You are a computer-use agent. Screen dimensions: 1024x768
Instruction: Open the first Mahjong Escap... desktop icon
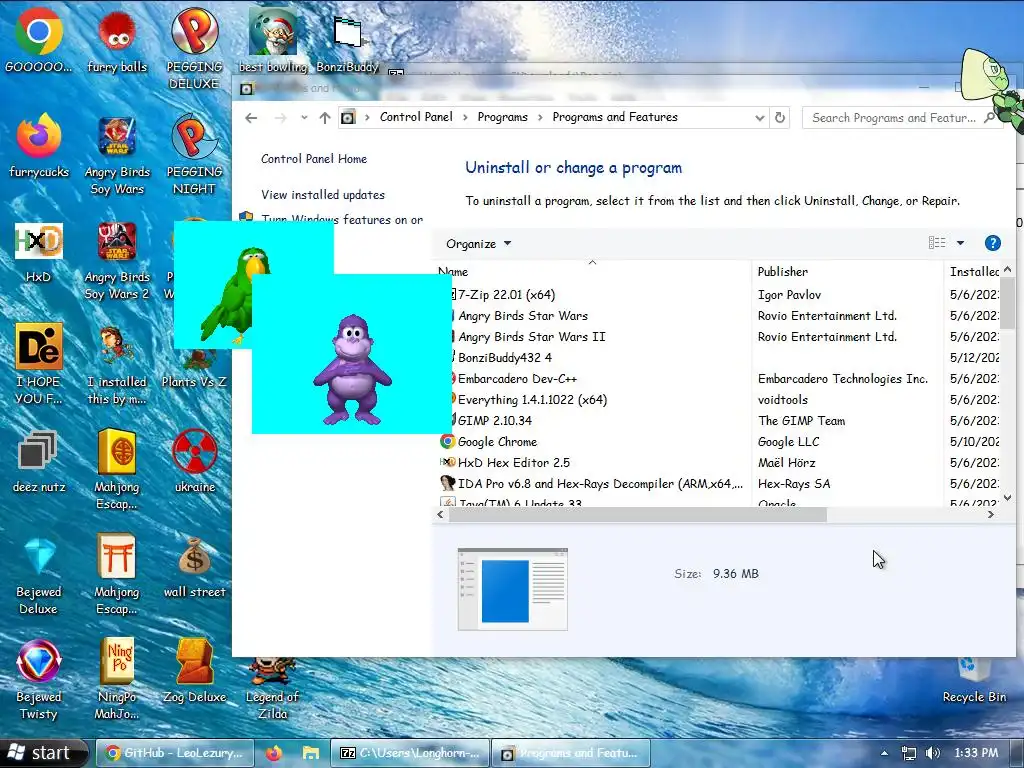click(117, 469)
